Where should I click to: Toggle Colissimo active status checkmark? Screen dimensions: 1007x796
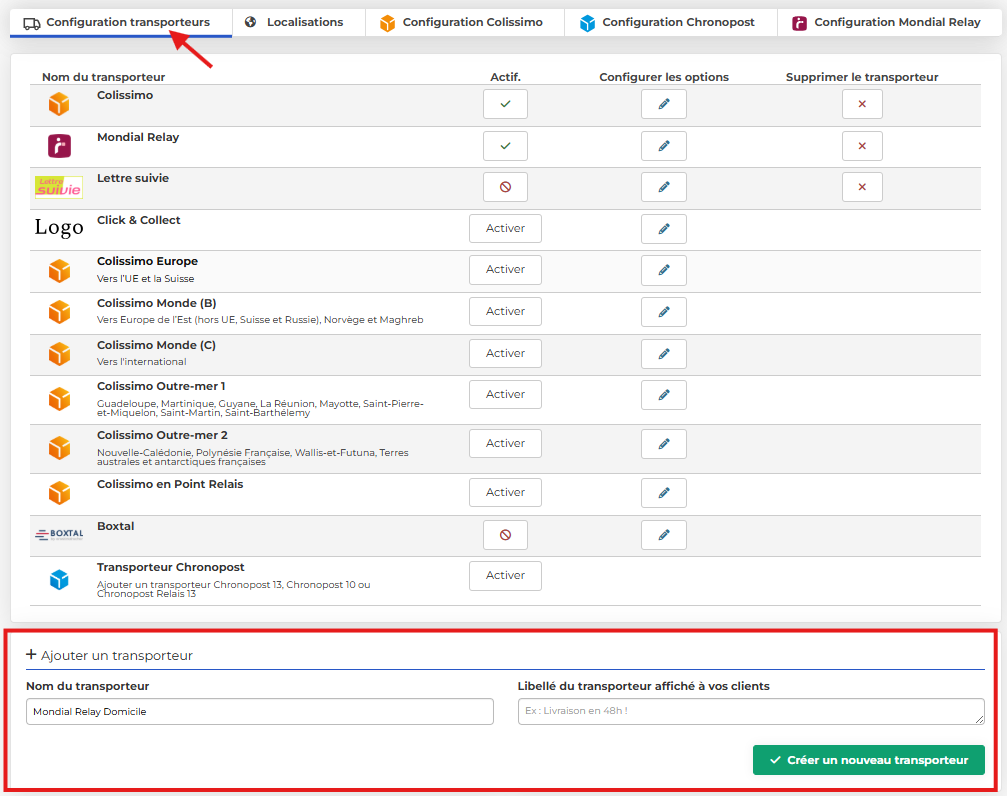(x=505, y=104)
